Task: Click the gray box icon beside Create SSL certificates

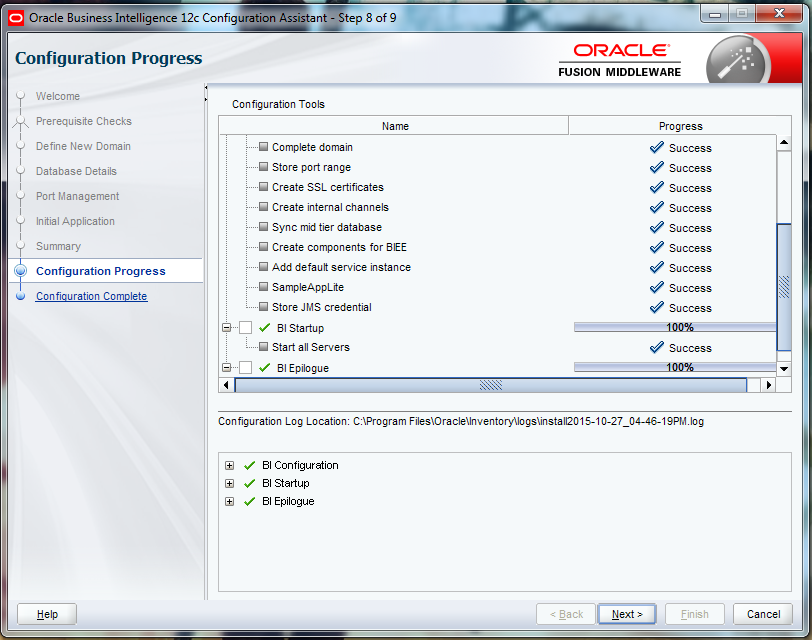Action: point(264,186)
